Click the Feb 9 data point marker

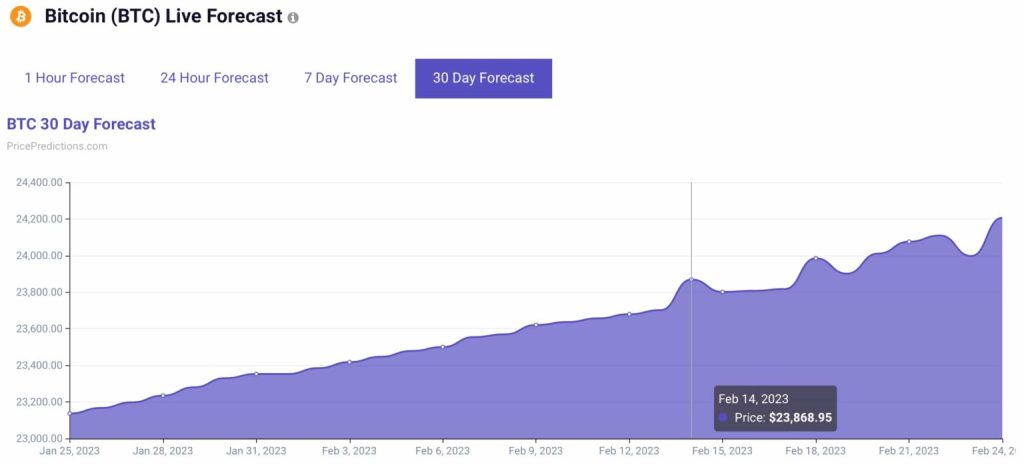536,325
